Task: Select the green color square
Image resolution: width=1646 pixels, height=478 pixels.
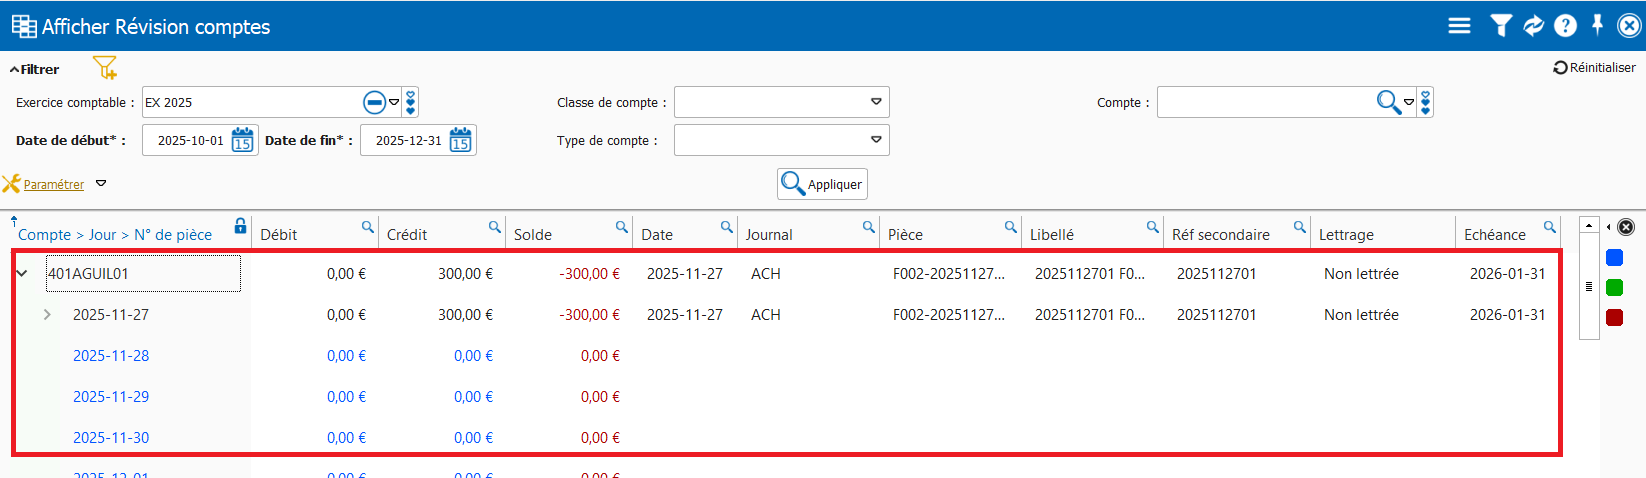Action: pyautogui.click(x=1614, y=288)
